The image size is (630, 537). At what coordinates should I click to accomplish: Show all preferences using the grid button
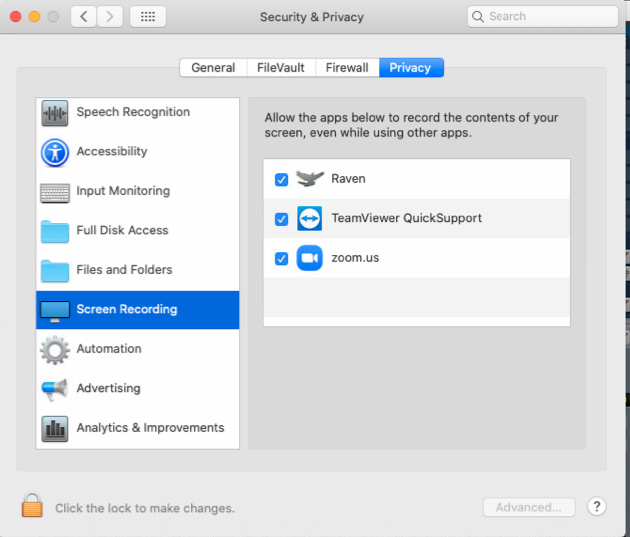pos(148,17)
